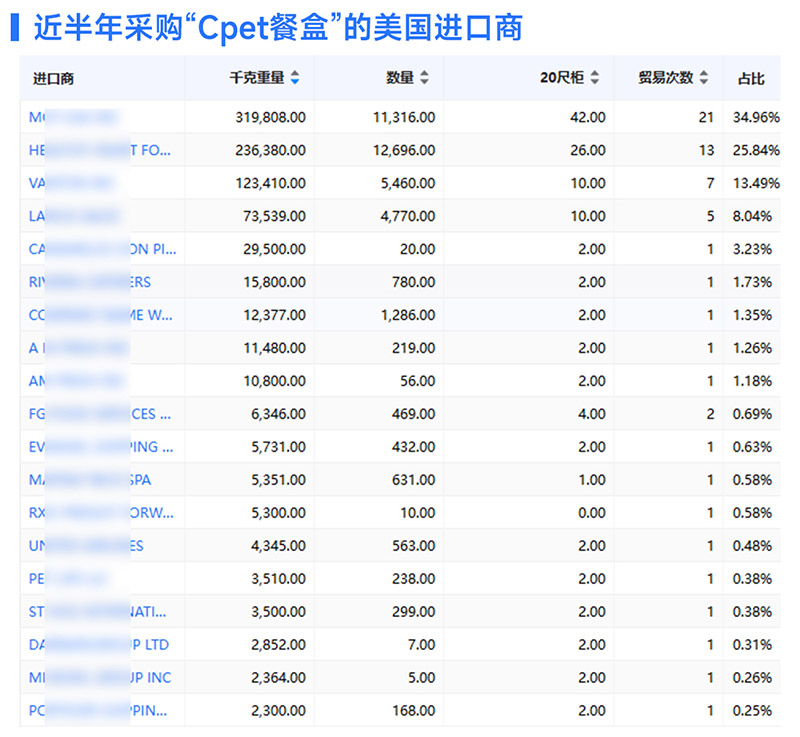Select 20尺柜 cell 4.00
The width and height of the screenshot is (800, 737).
click(x=592, y=414)
